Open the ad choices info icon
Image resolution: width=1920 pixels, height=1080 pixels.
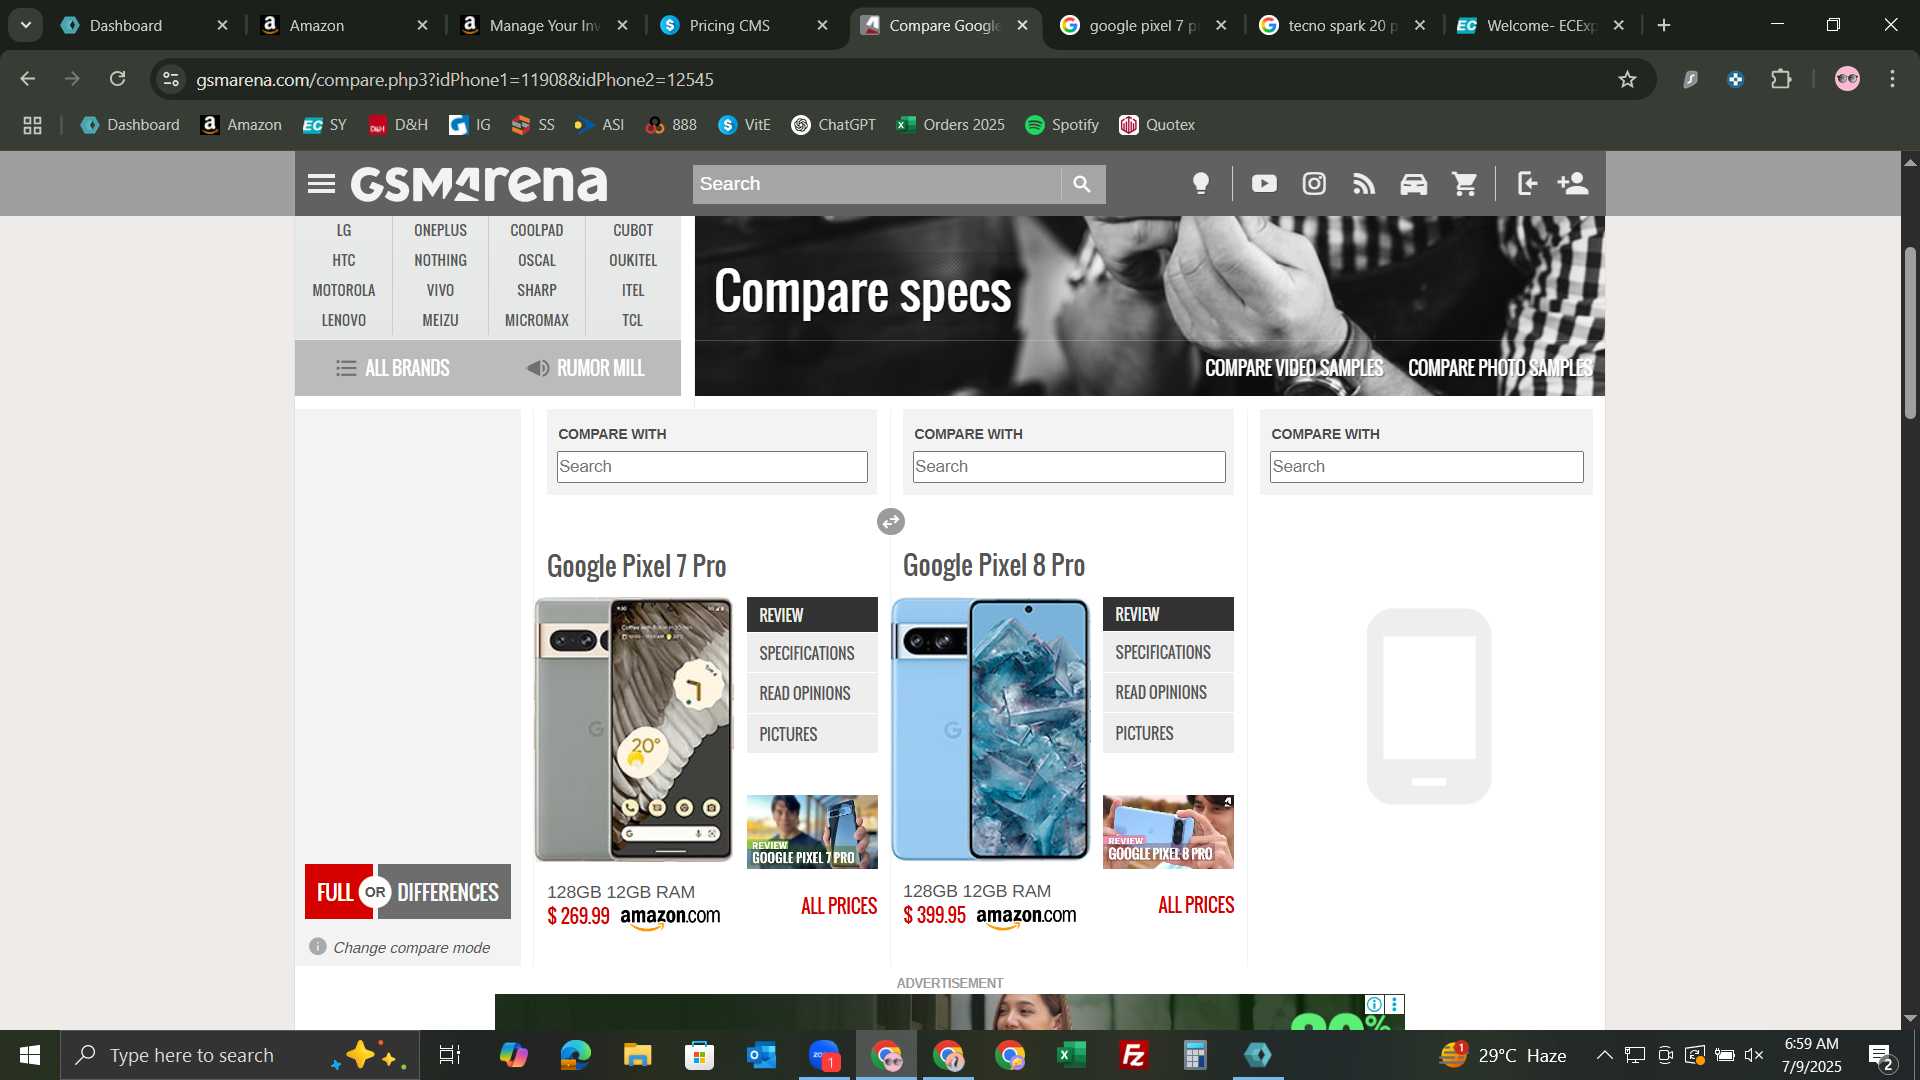(1375, 1004)
